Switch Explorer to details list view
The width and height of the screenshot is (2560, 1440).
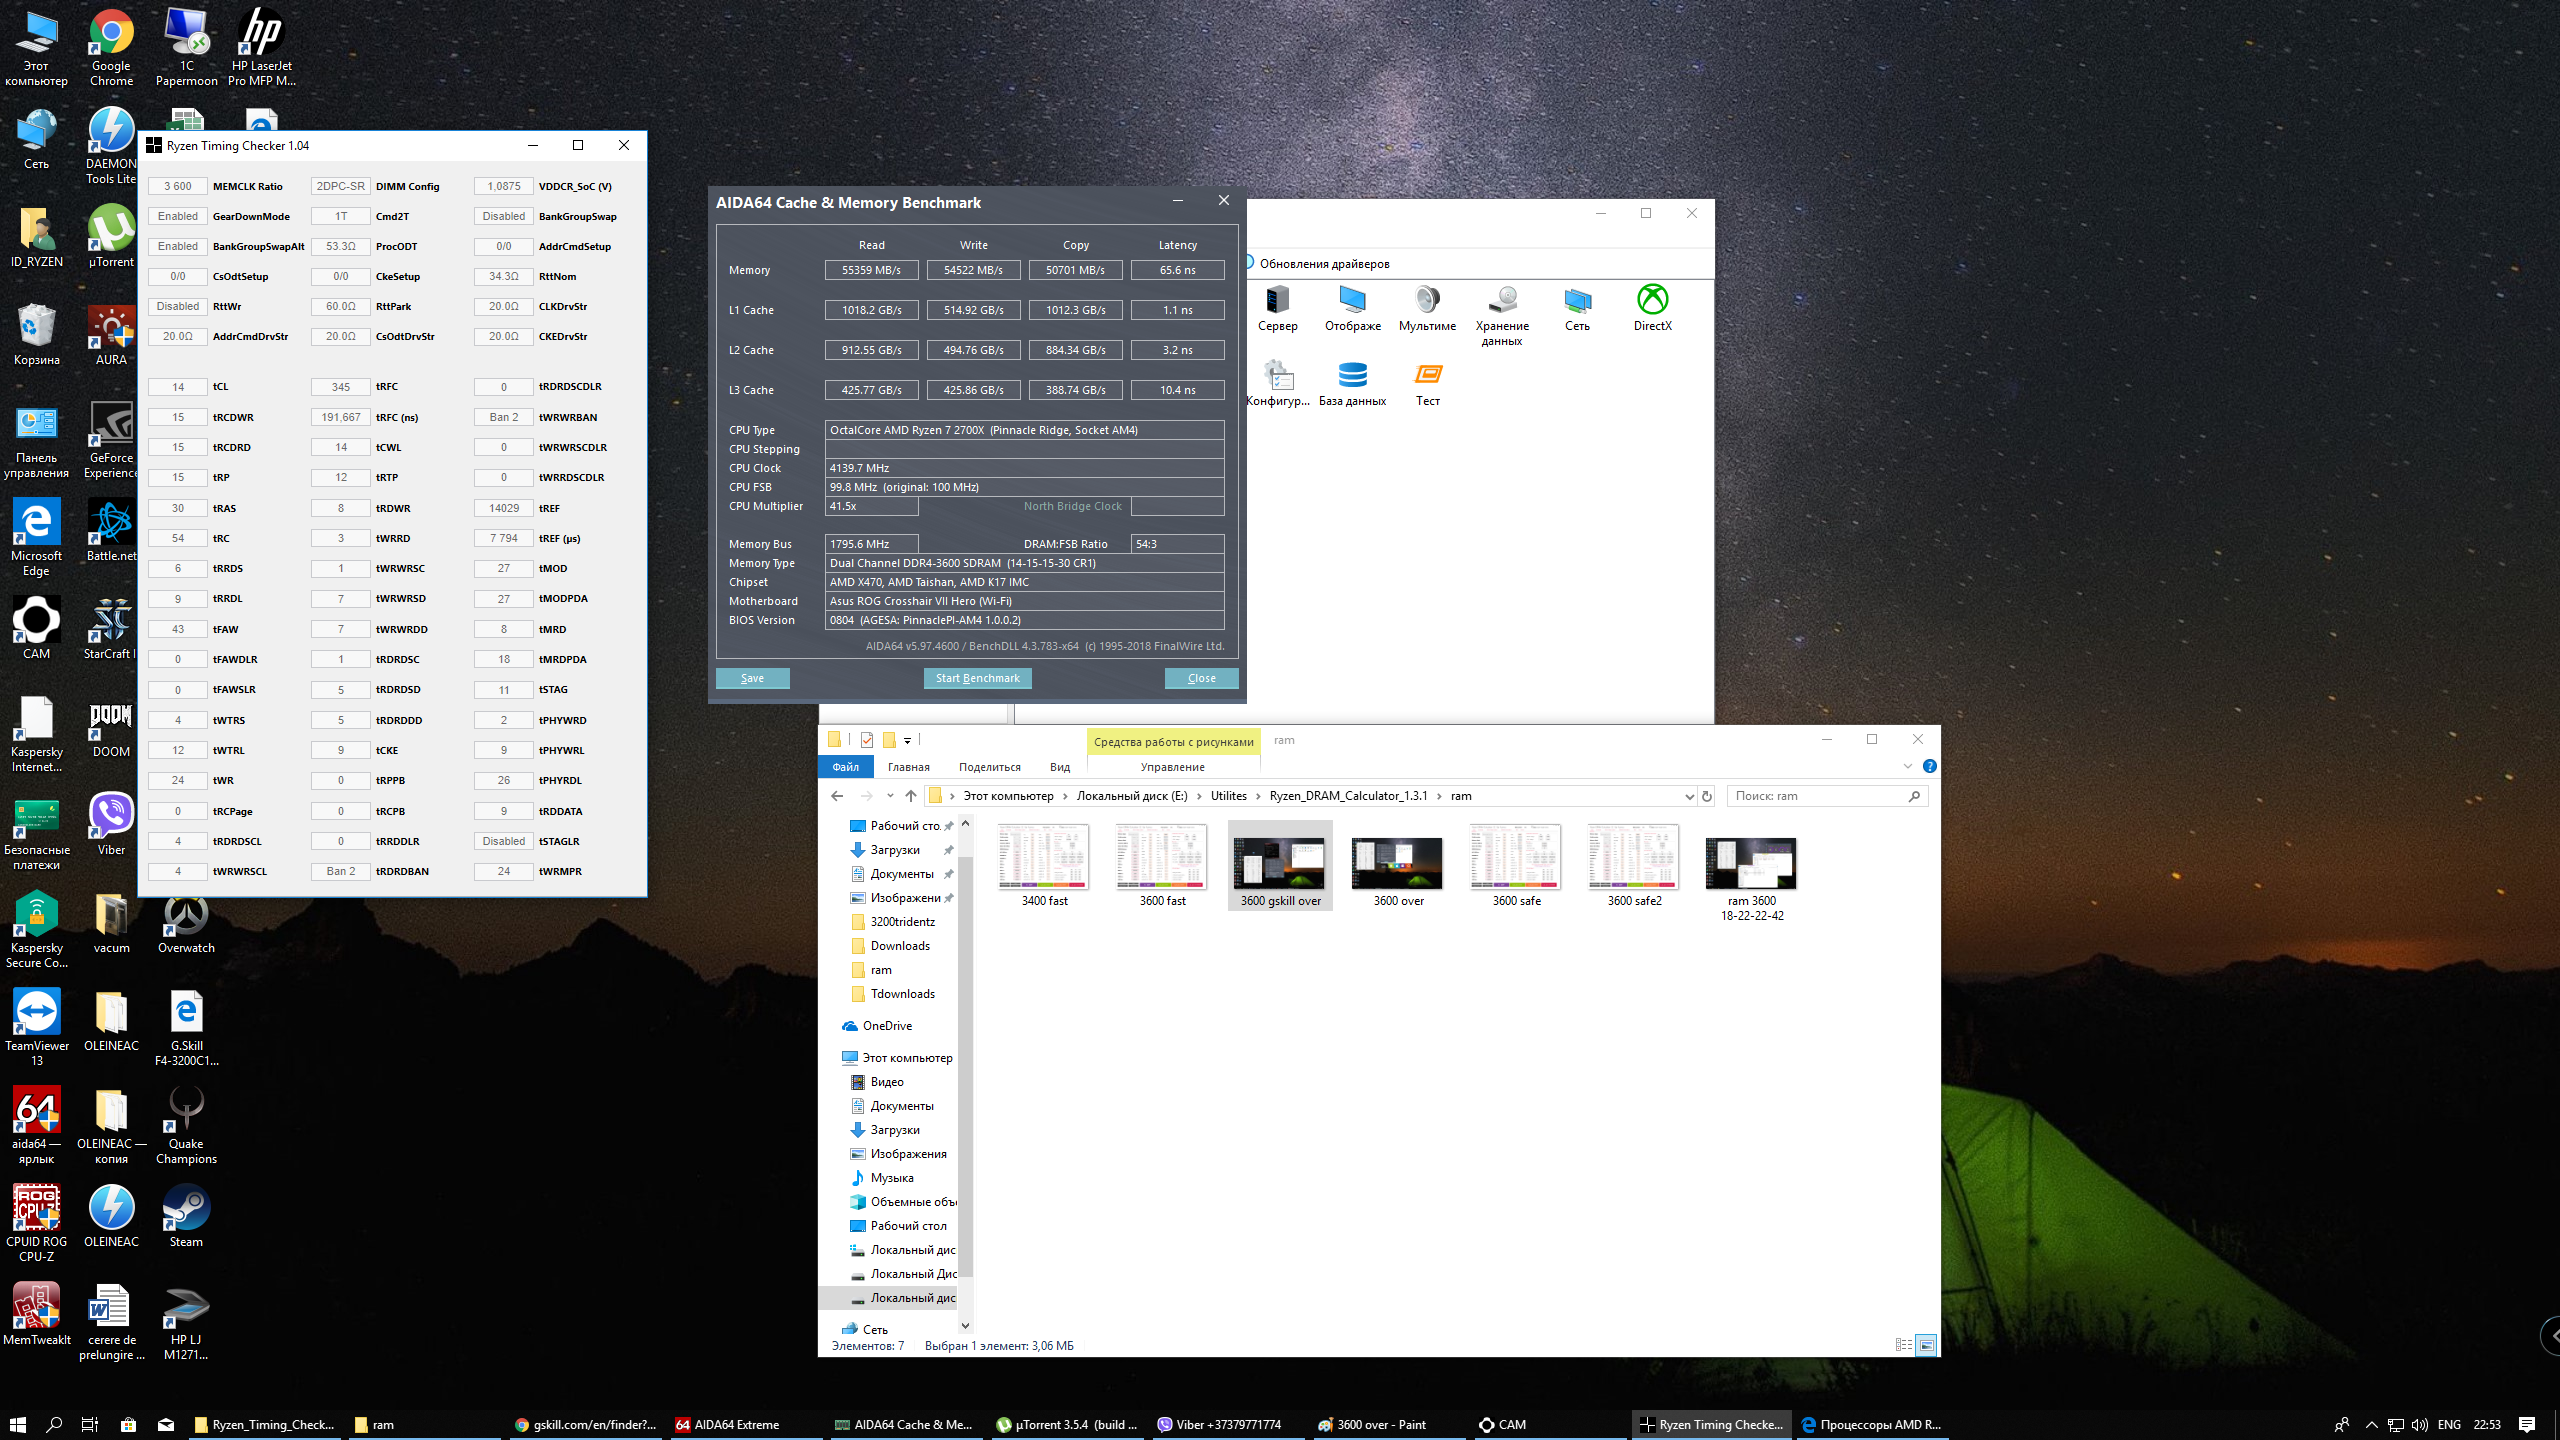point(1903,1345)
